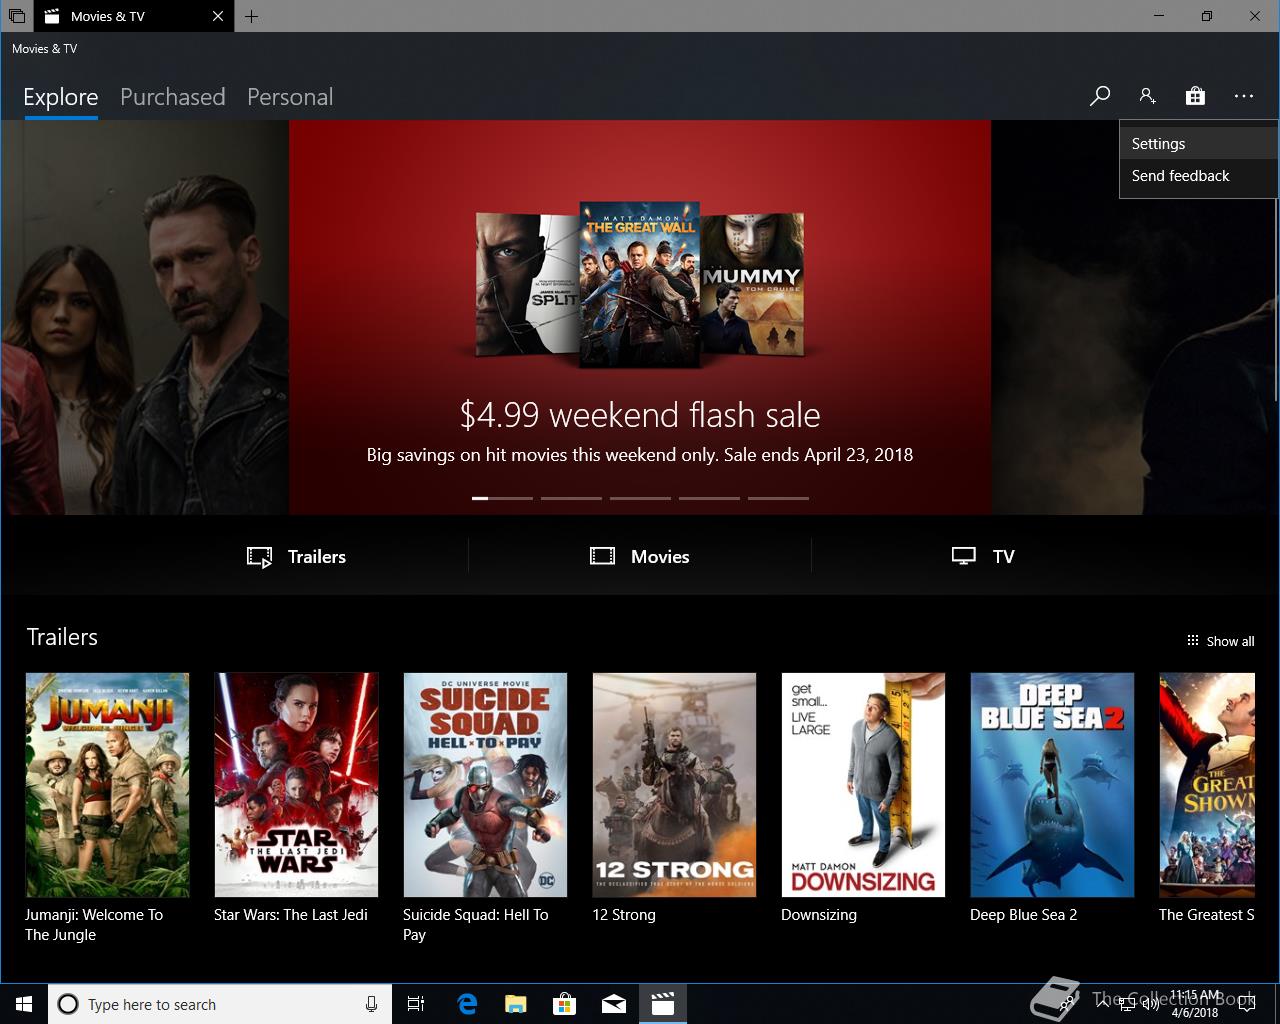
Task: Open Star Wars: The Last Jedi poster
Action: tap(296, 785)
